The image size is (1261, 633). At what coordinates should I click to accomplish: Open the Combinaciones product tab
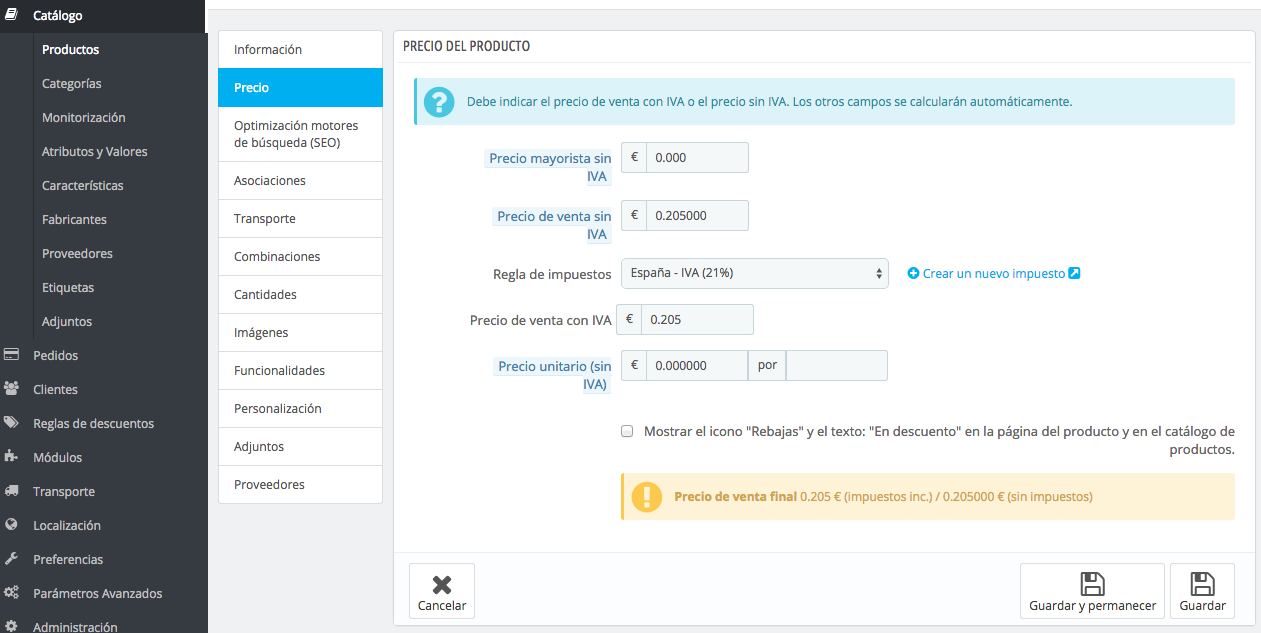point(300,257)
